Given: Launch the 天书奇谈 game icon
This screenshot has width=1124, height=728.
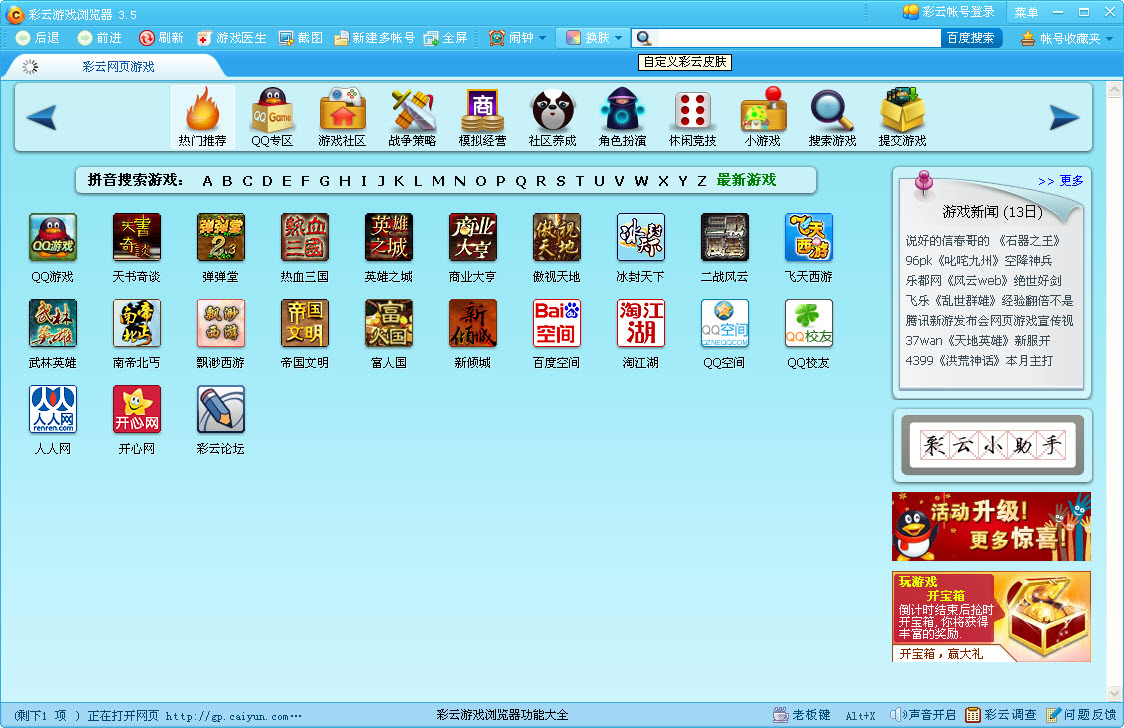Looking at the screenshot, I should pos(137,237).
